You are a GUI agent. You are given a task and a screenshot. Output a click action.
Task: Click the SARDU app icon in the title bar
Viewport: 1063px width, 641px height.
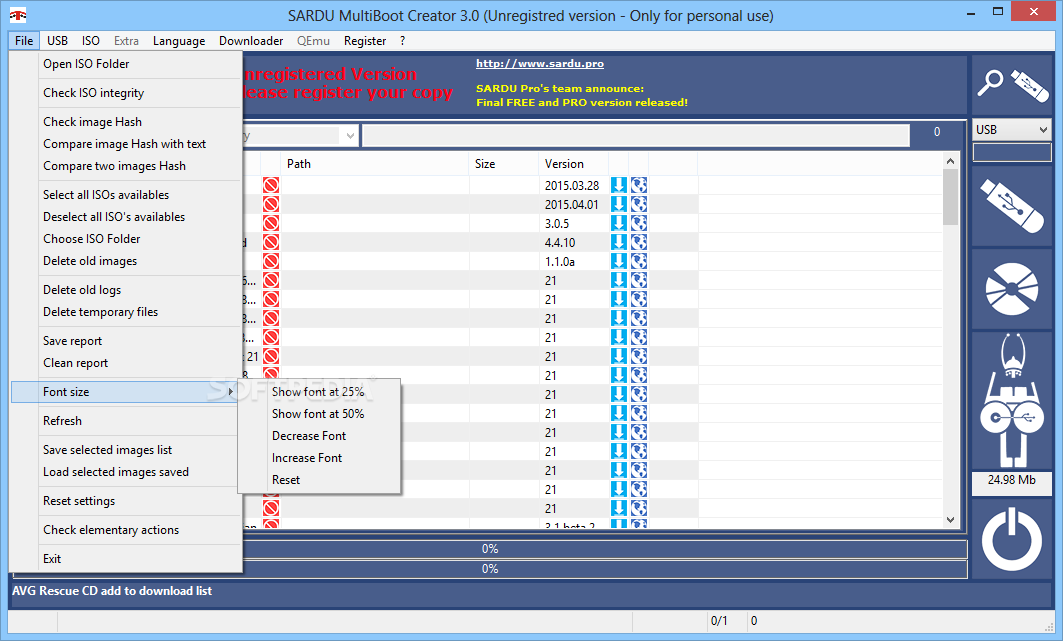pos(18,15)
